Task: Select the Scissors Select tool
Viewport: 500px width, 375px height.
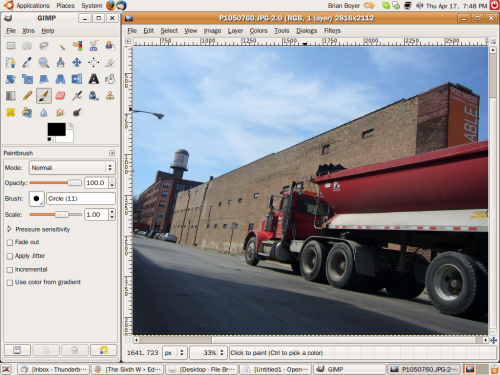Action: click(x=94, y=45)
